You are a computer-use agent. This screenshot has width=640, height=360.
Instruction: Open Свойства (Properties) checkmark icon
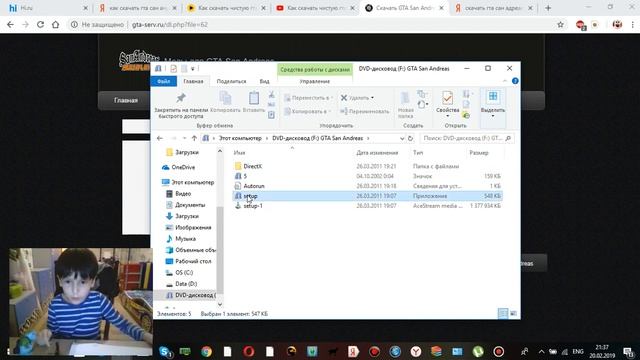click(x=447, y=98)
